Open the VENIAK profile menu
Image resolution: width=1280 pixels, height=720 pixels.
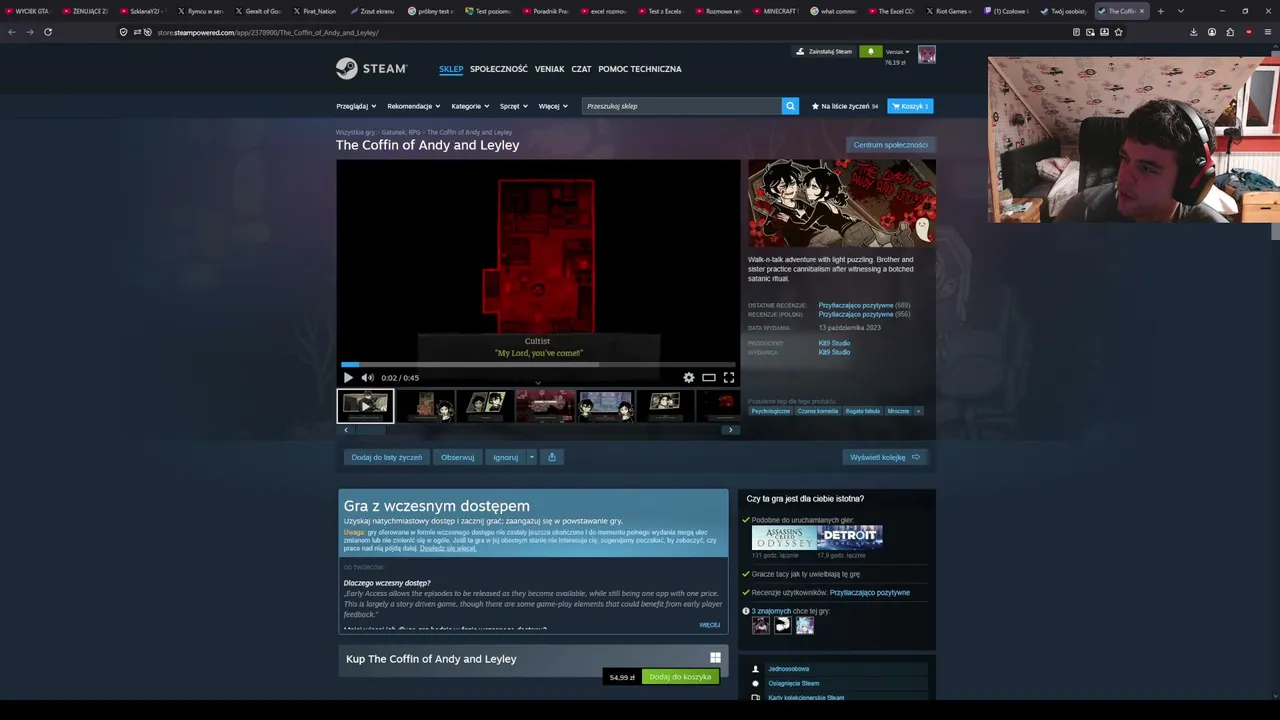[x=550, y=69]
